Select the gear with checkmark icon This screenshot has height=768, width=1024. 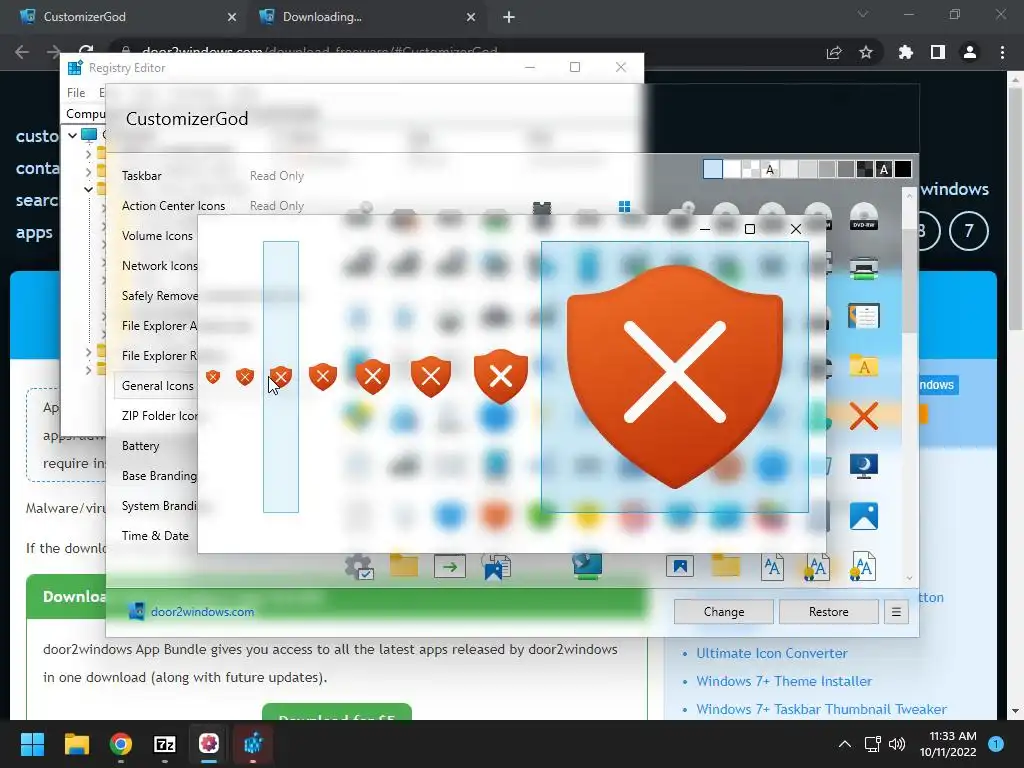tap(359, 566)
